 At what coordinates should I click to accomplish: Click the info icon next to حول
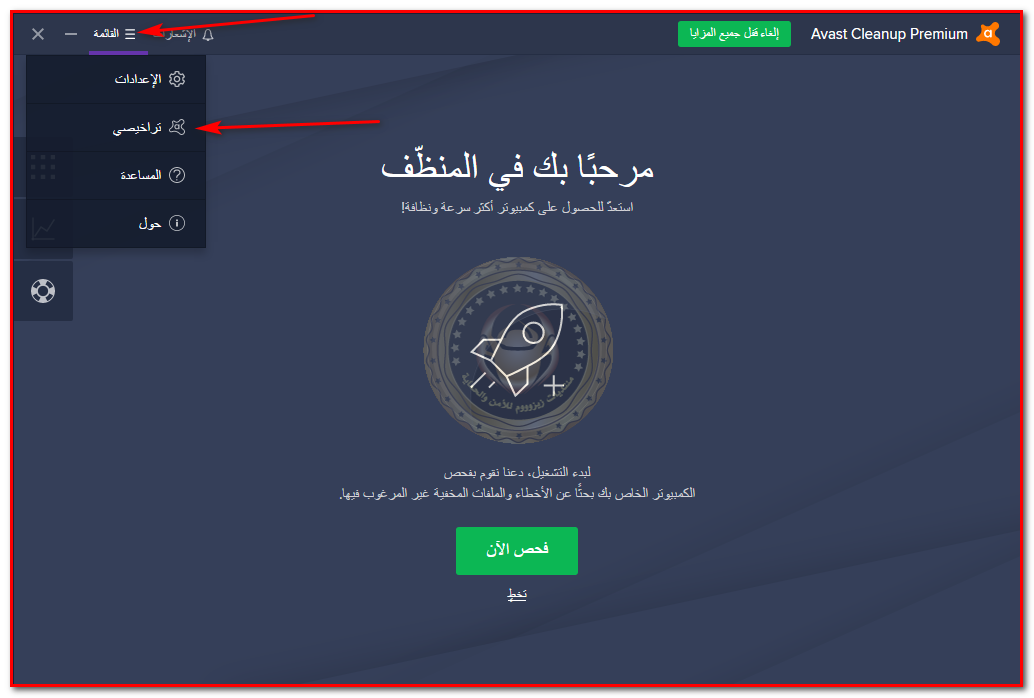(177, 223)
